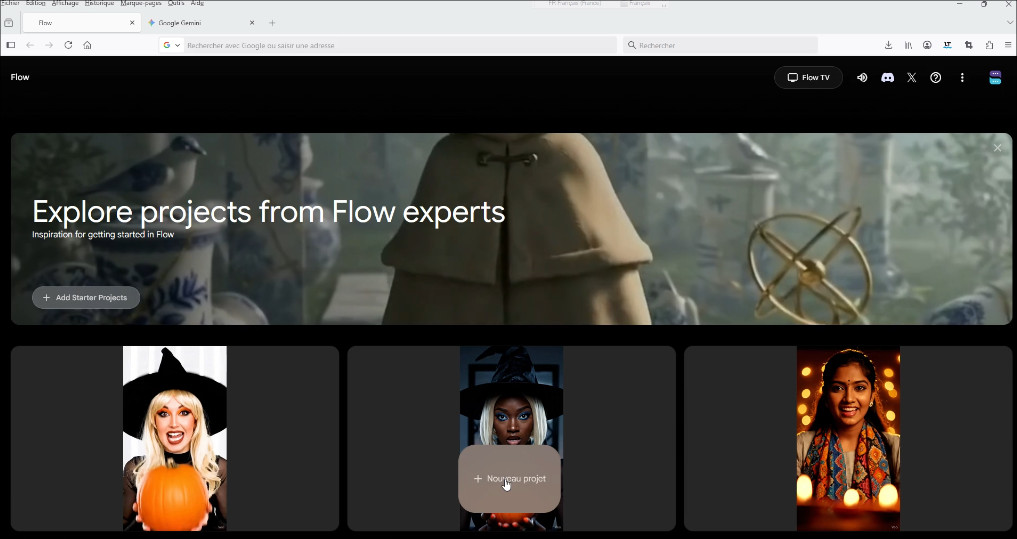
Task: Open the three-dot more options menu
Action: [962, 78]
